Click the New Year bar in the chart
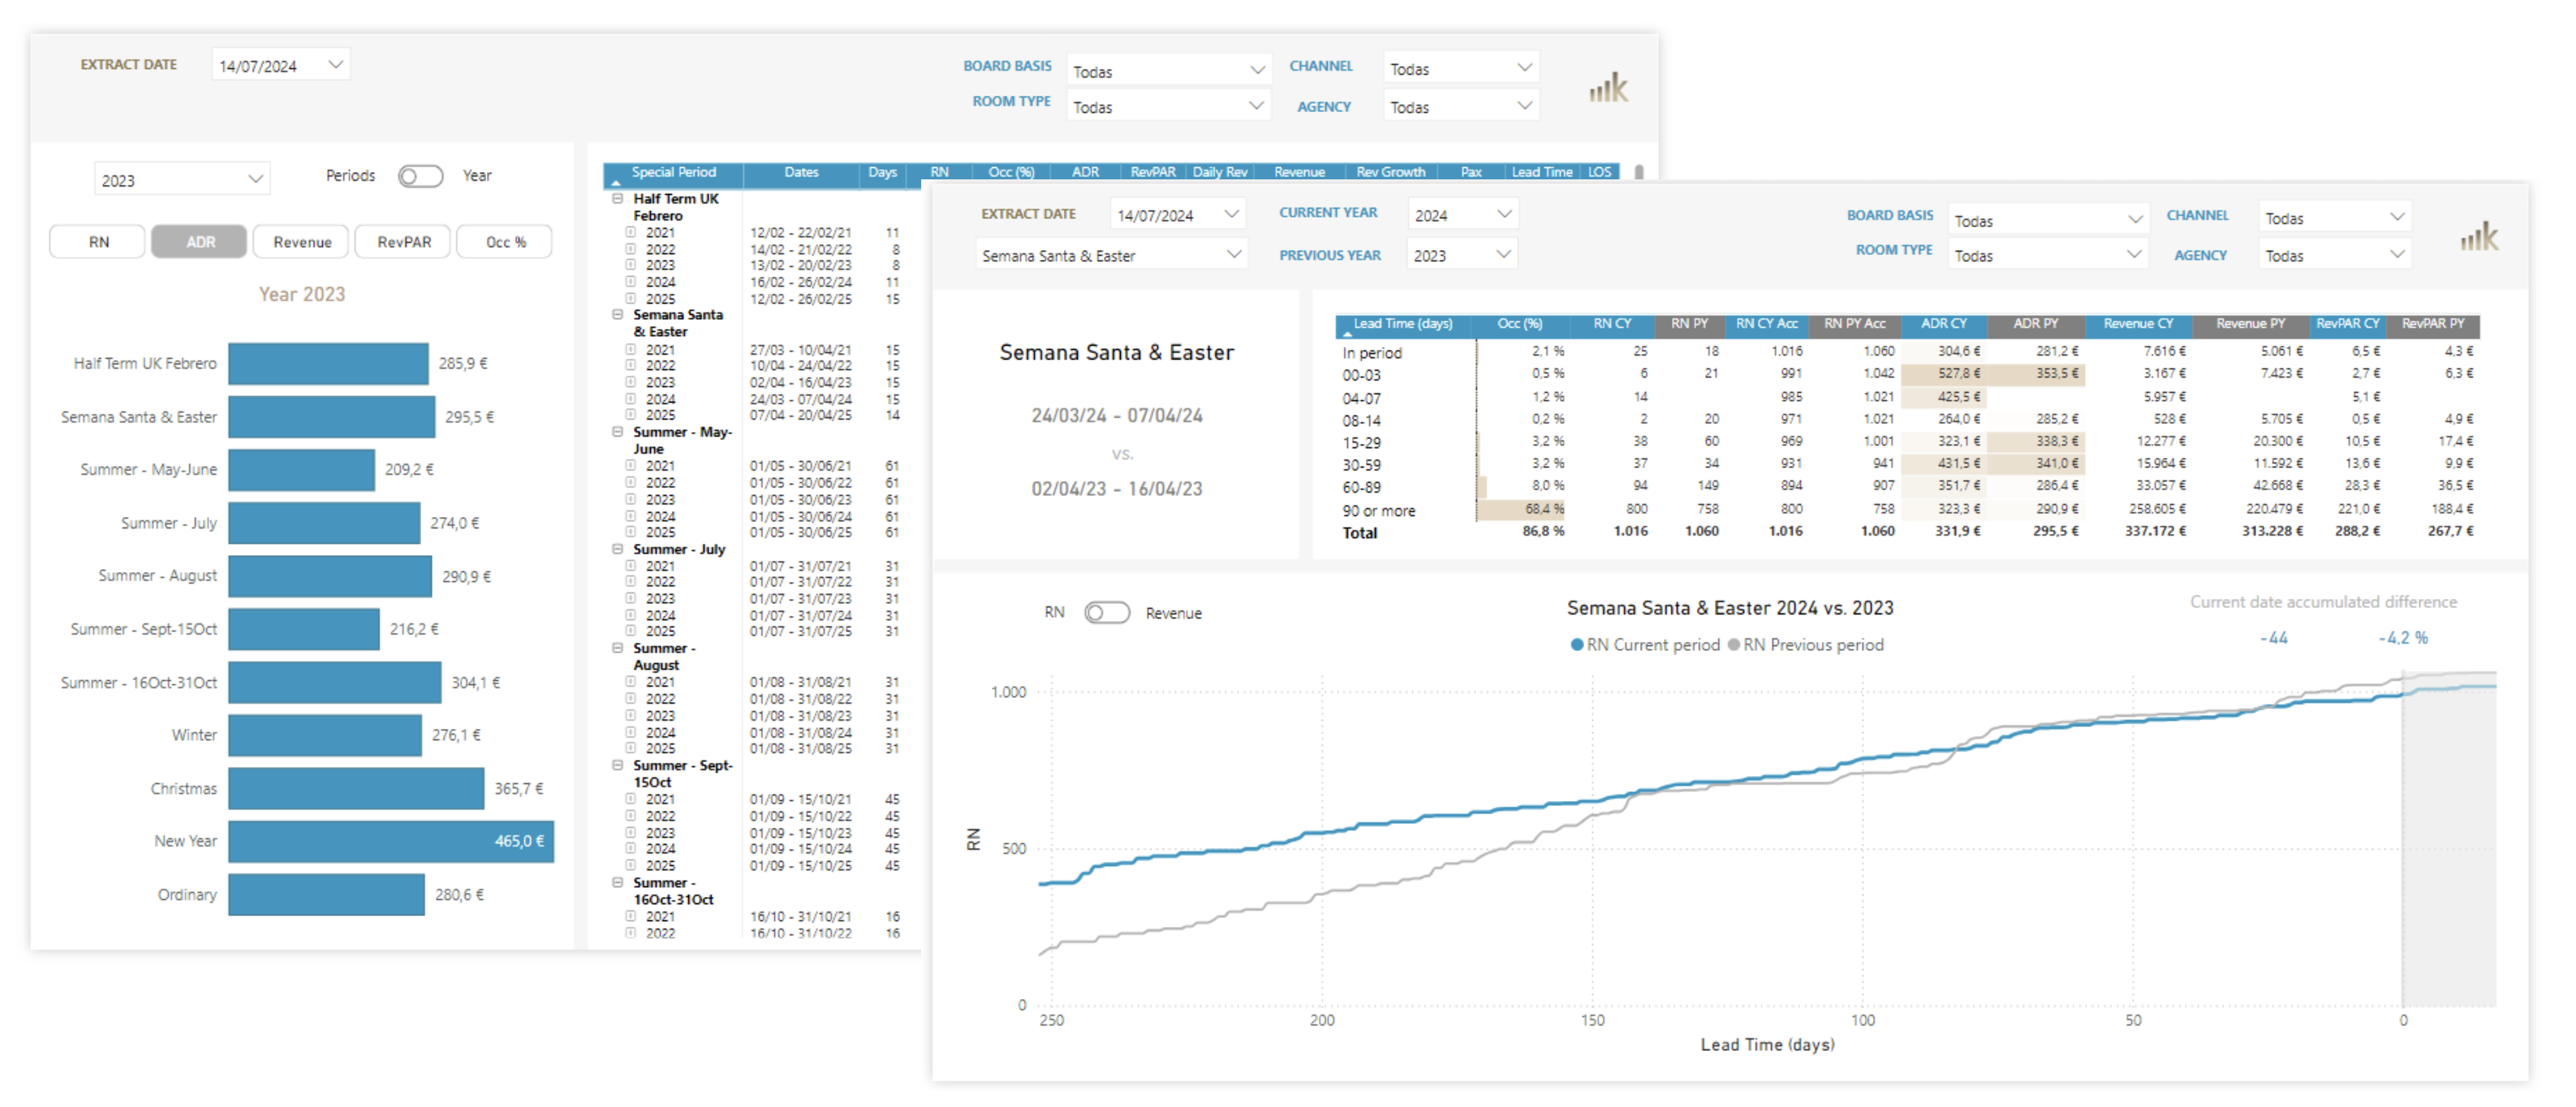Screen dimensions: 2576x1107 point(391,841)
